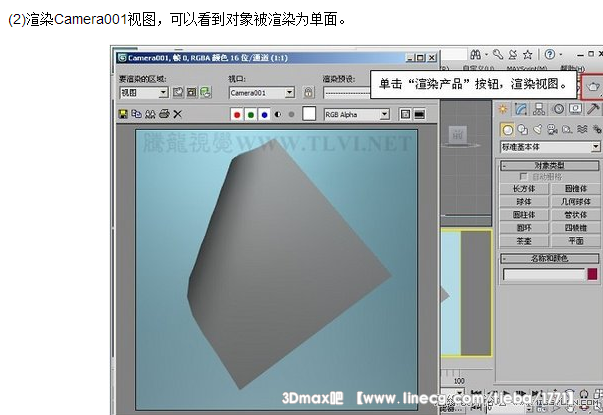Open the Modify panel tab
This screenshot has width=603, height=415.
click(x=522, y=108)
